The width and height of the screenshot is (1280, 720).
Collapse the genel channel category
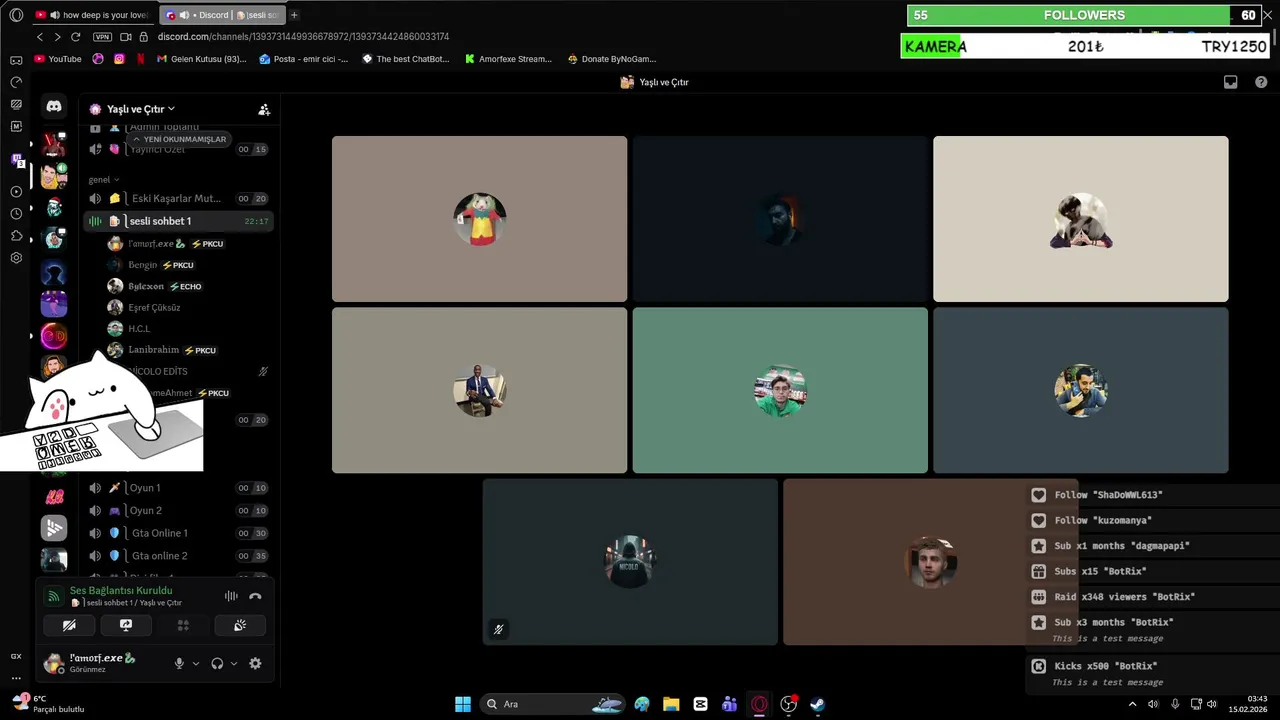104,180
